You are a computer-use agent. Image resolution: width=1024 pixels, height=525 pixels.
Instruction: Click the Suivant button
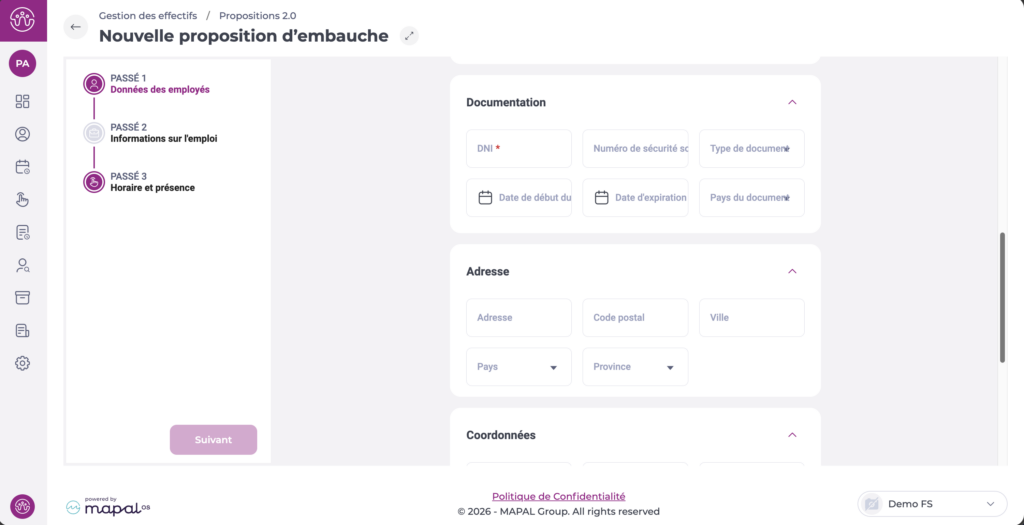click(213, 440)
